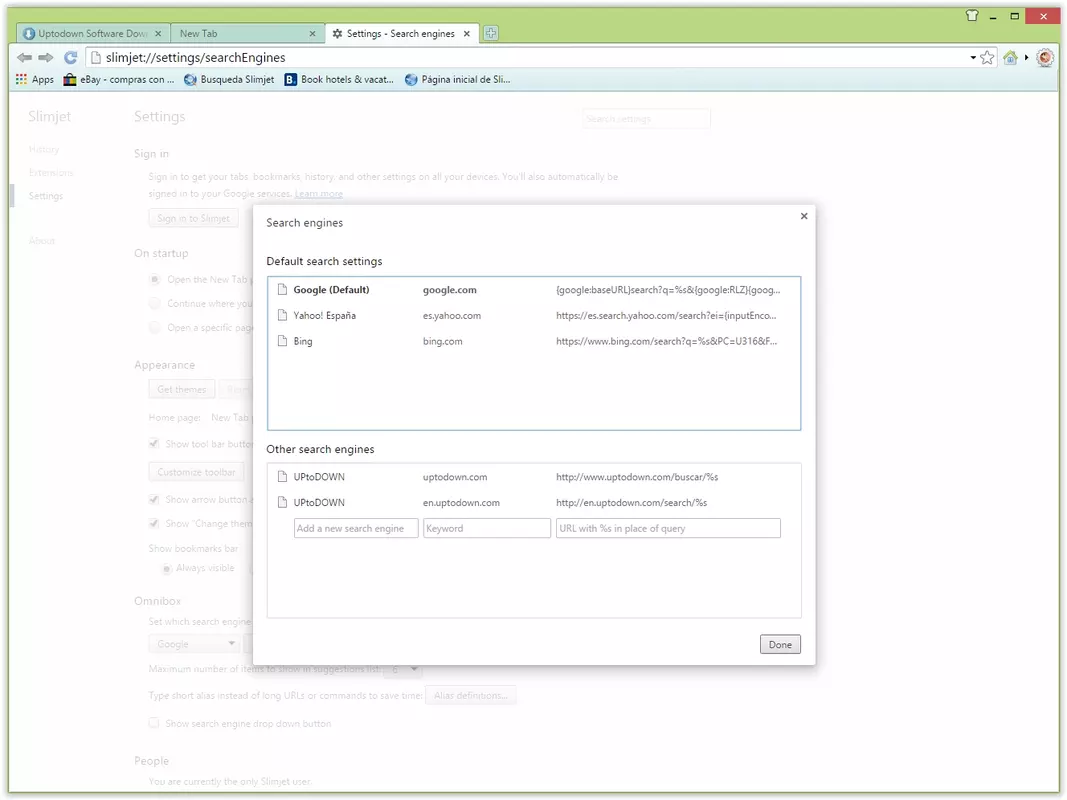Click Sign in to Slimjet button
The width and height of the screenshot is (1067, 800).
coord(193,218)
